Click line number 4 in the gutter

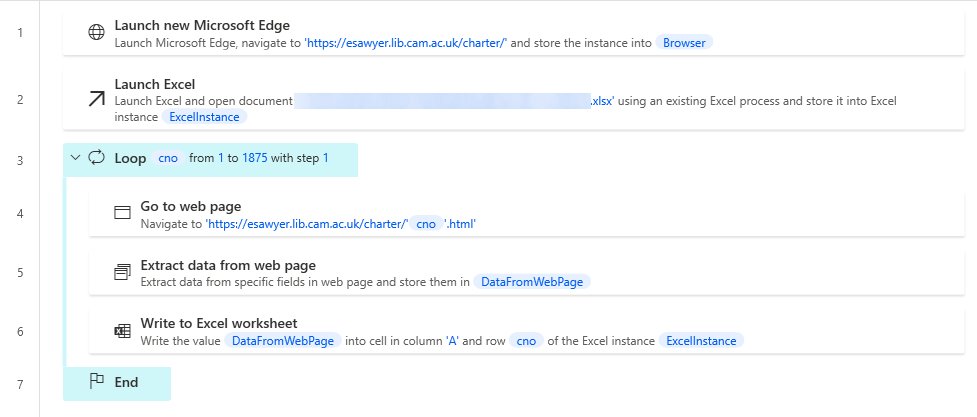coord(20,213)
